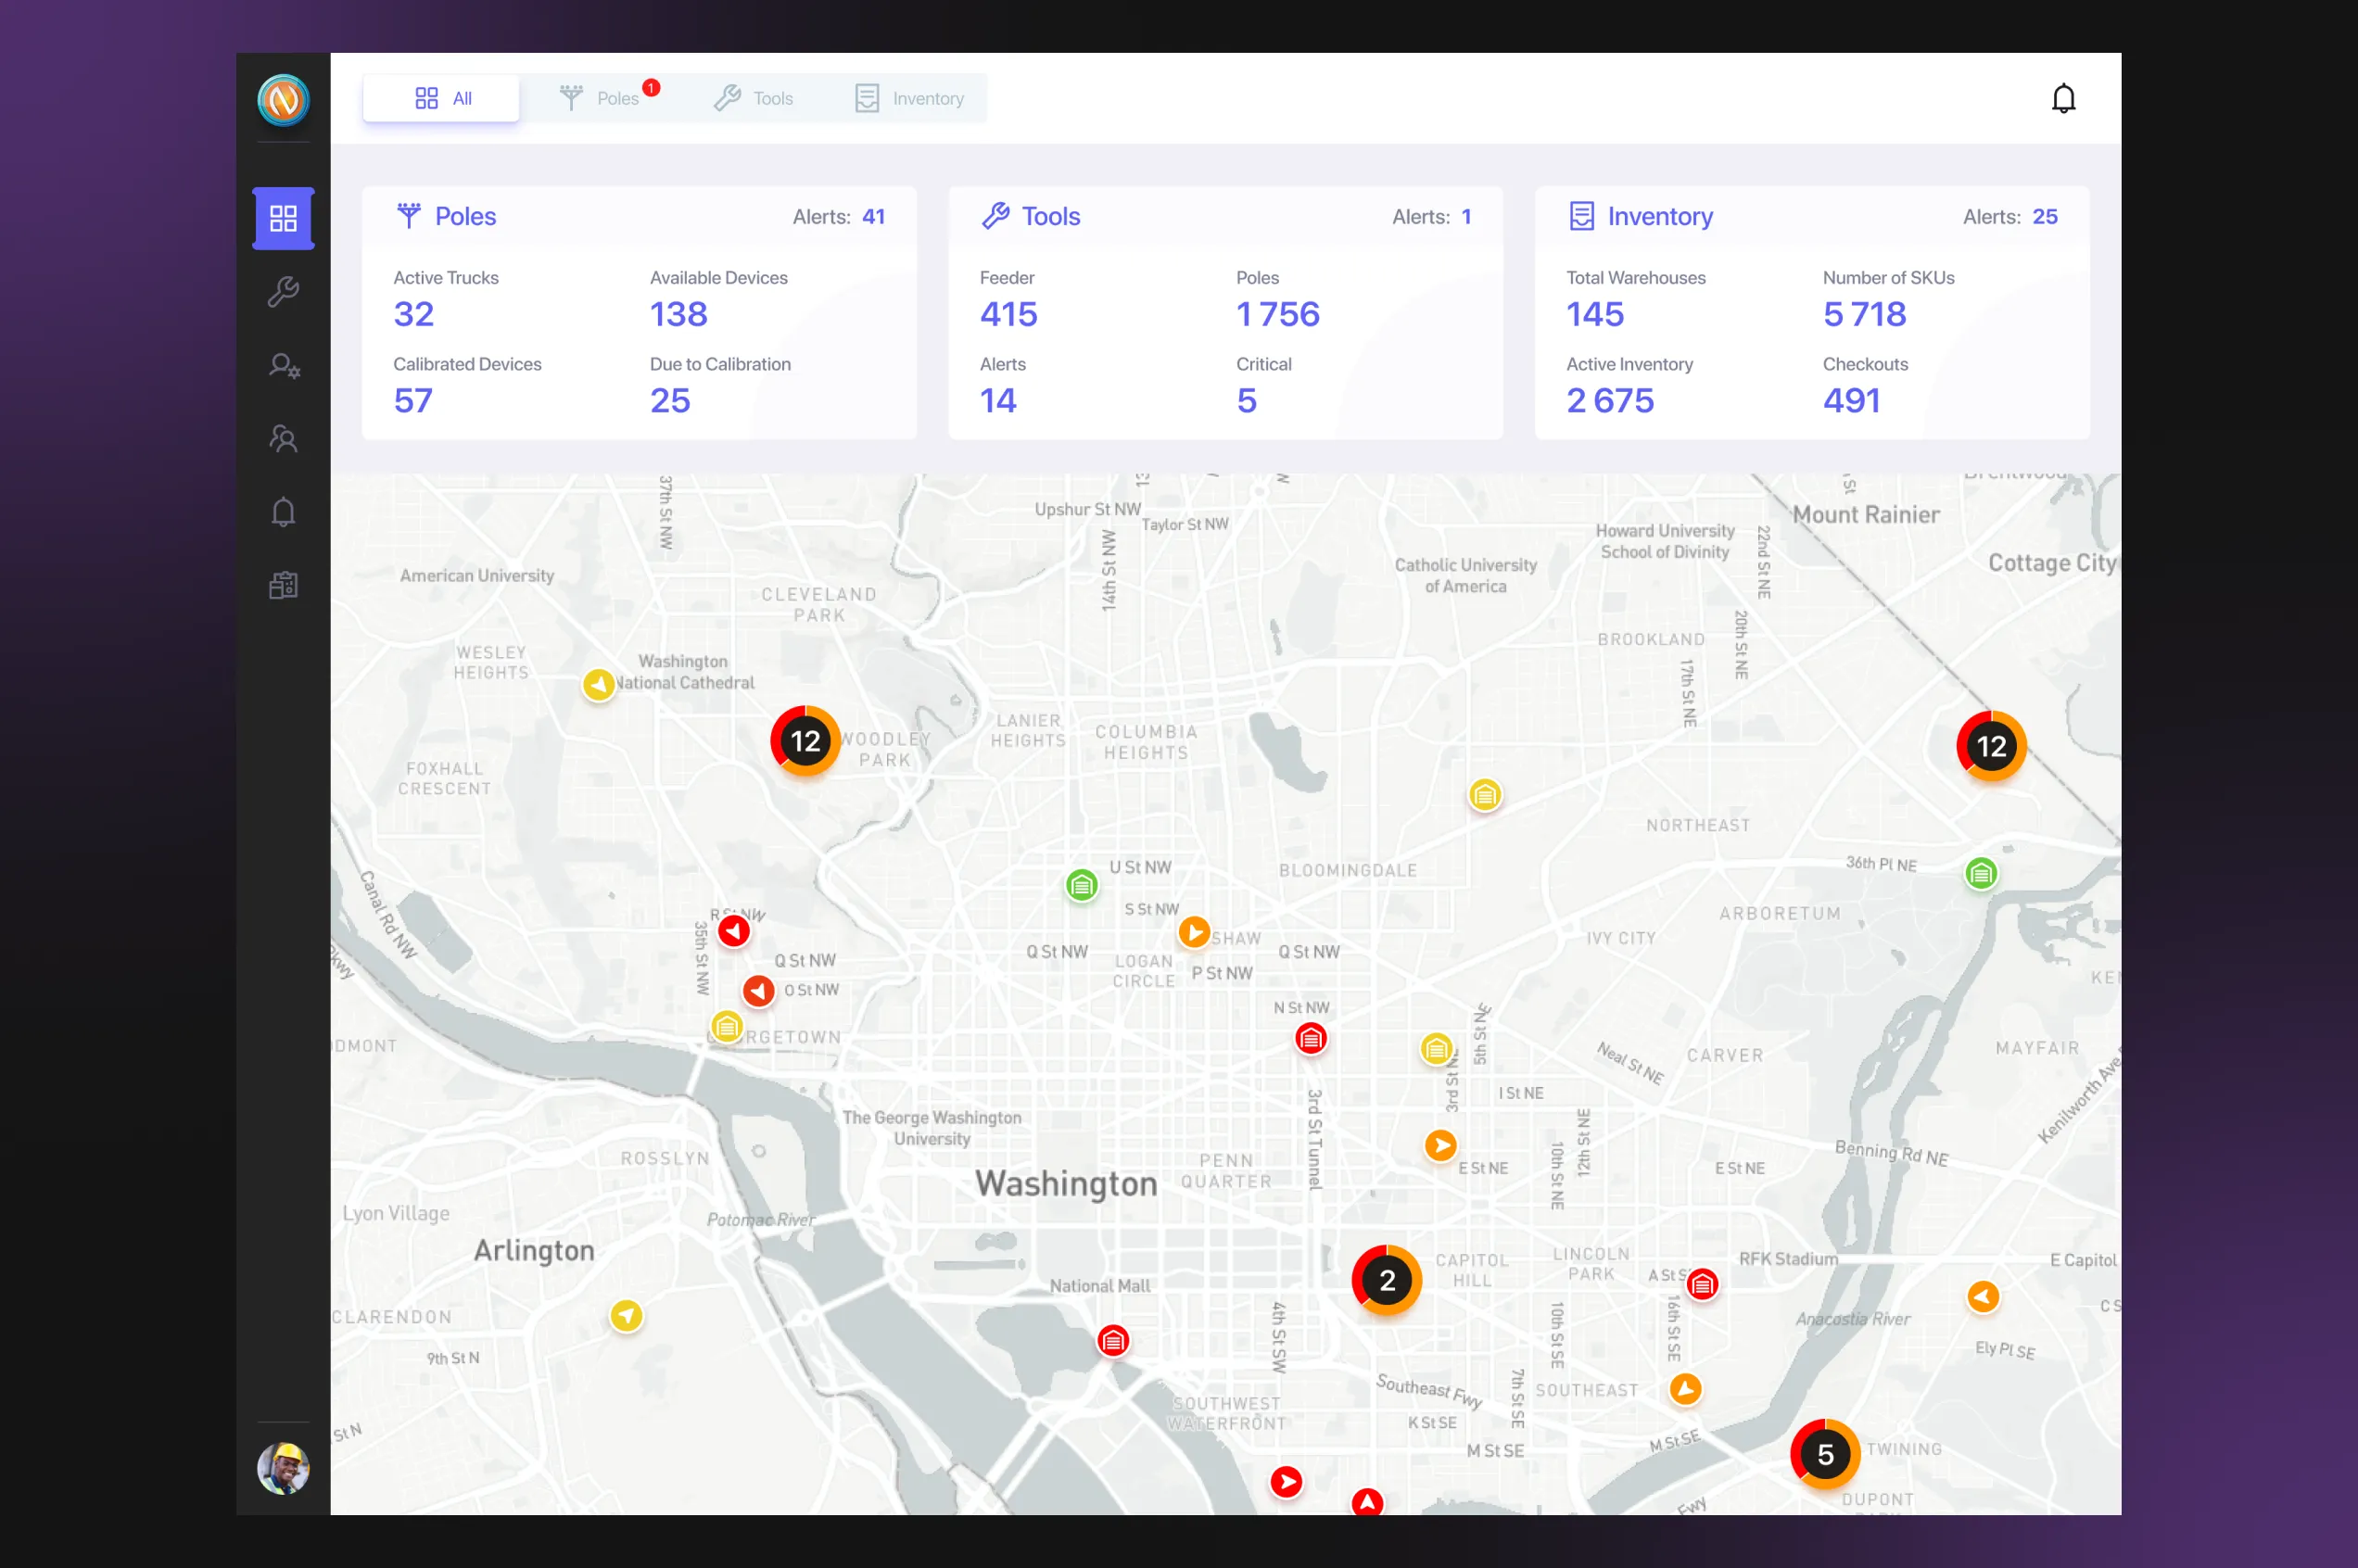The height and width of the screenshot is (1568, 2358).
Task: Switch to the Tools tab
Action: [x=754, y=99]
